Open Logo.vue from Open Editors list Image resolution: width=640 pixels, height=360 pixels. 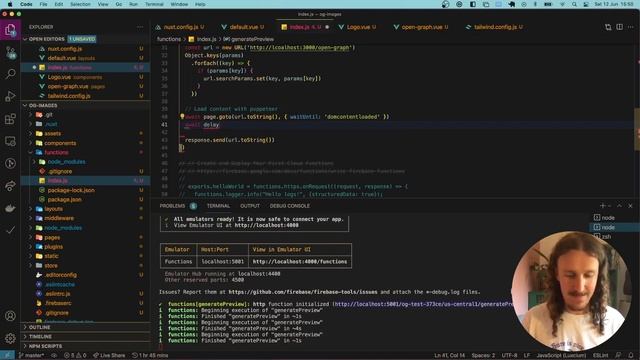pos(85,77)
